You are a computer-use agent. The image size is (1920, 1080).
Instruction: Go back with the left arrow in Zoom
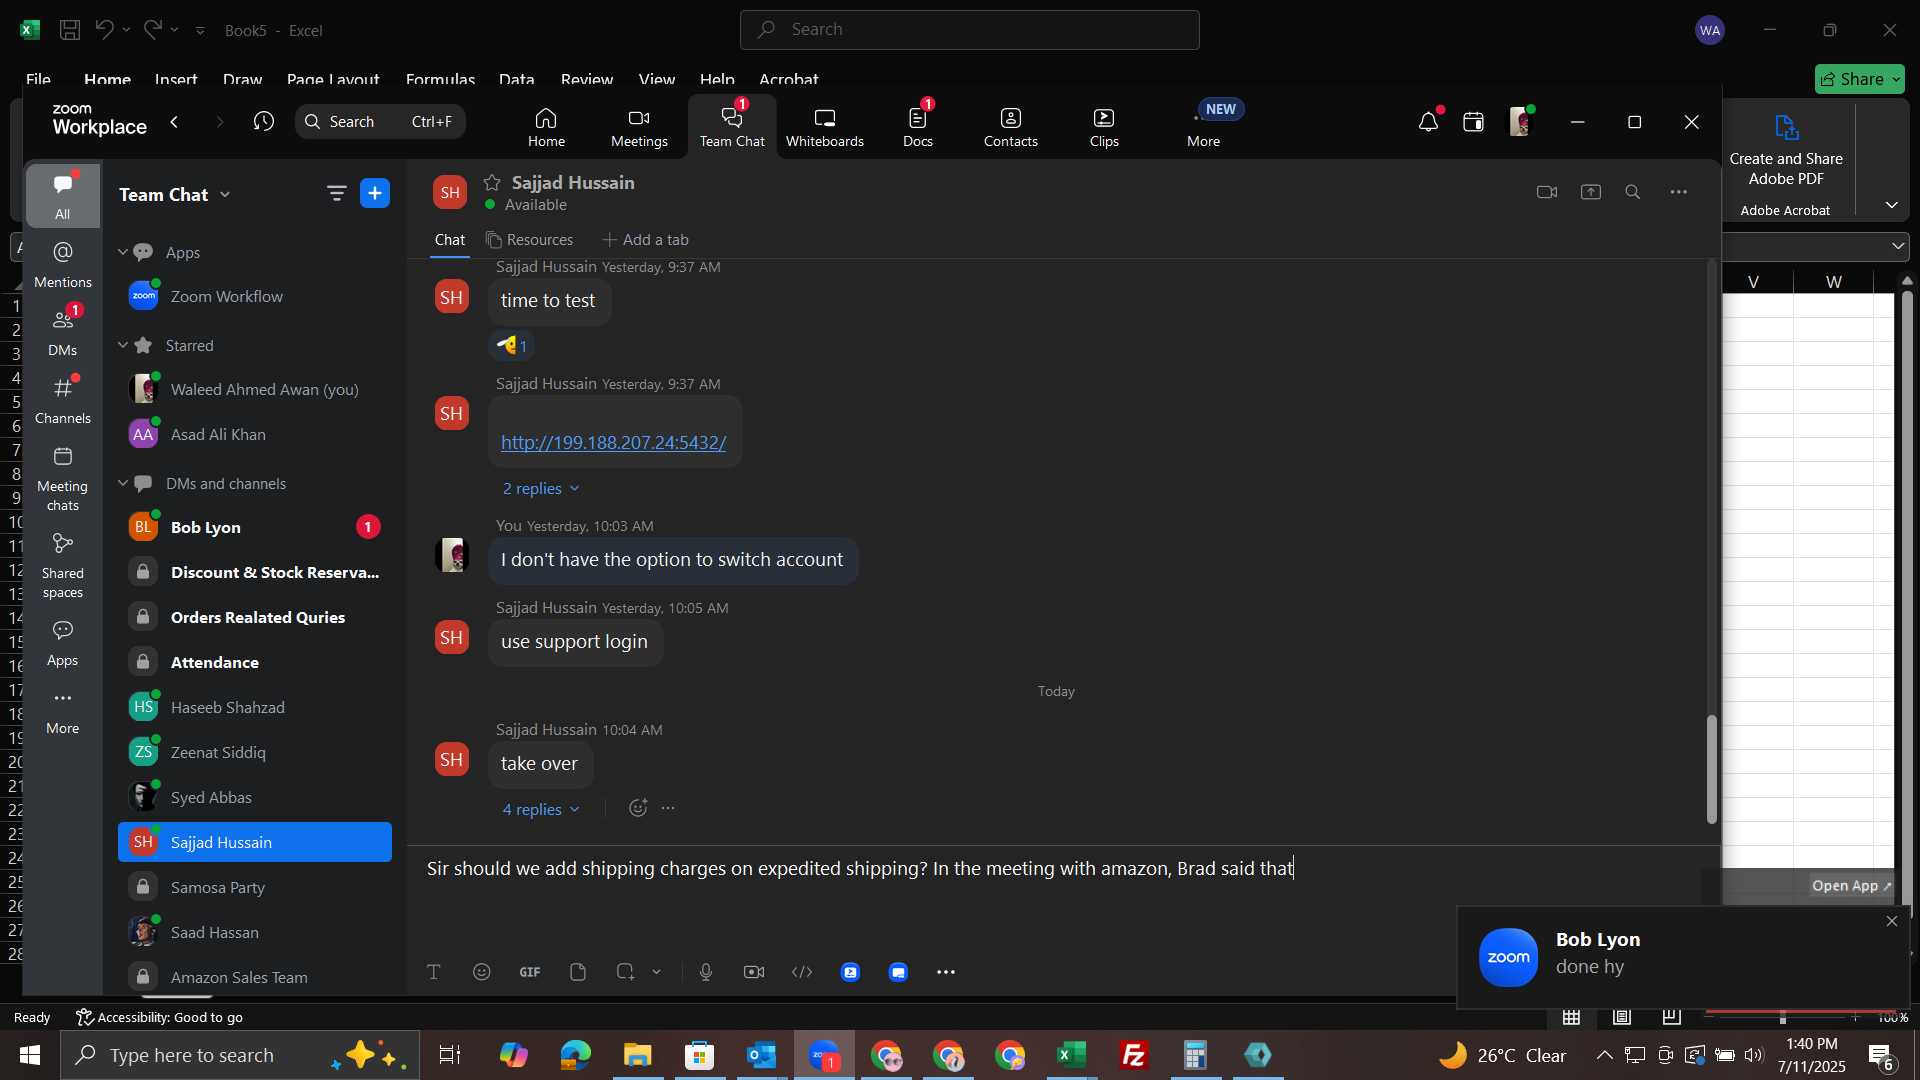(x=175, y=122)
